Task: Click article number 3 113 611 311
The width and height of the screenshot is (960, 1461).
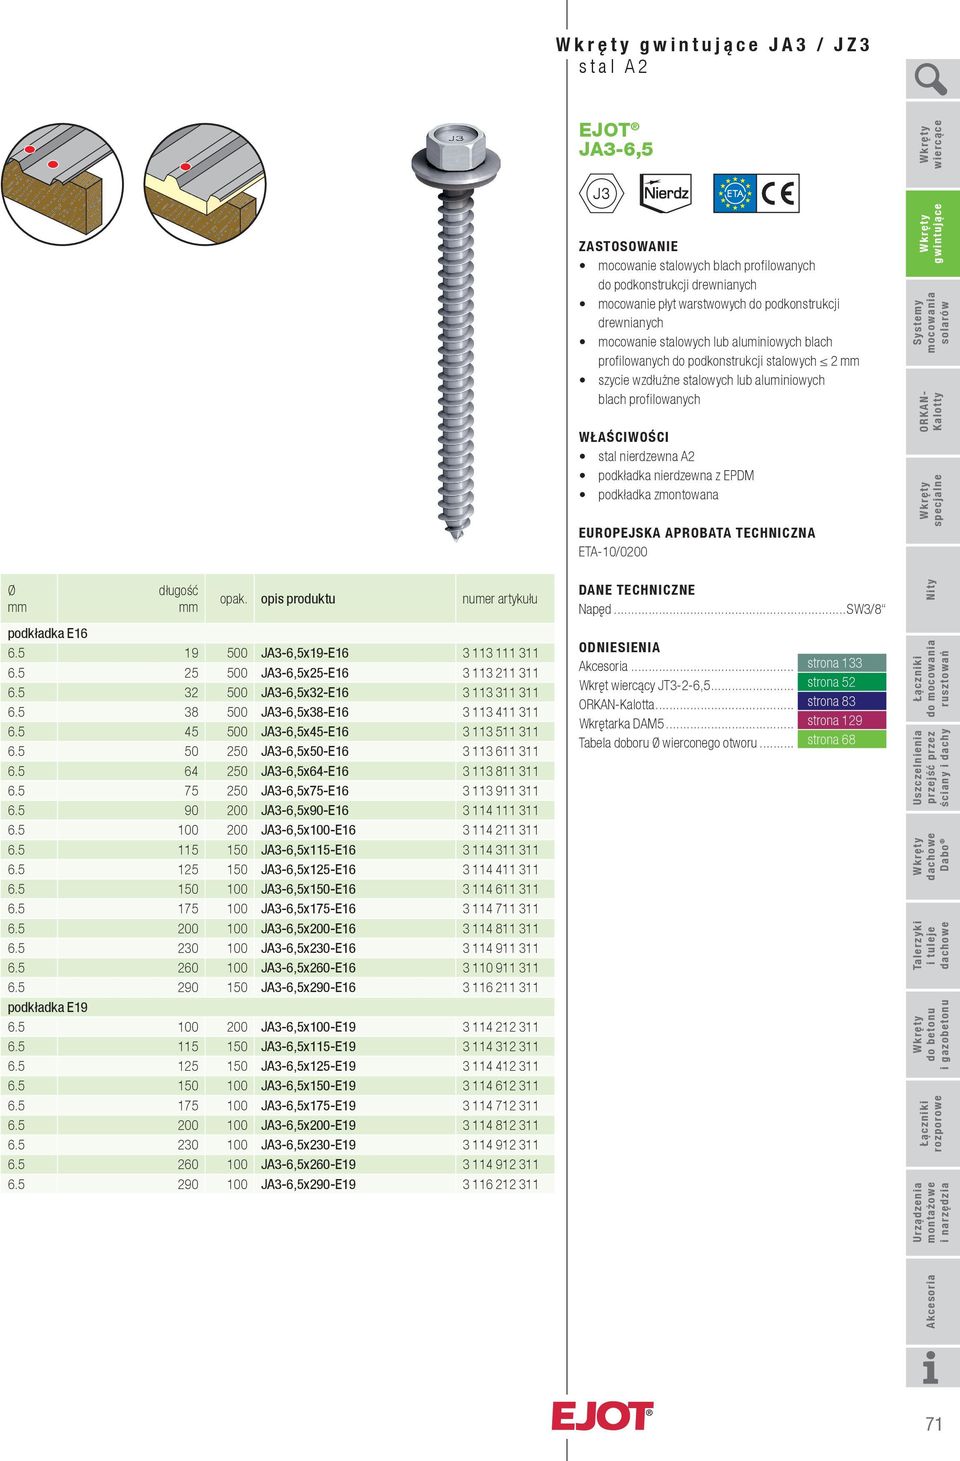Action: [500, 751]
